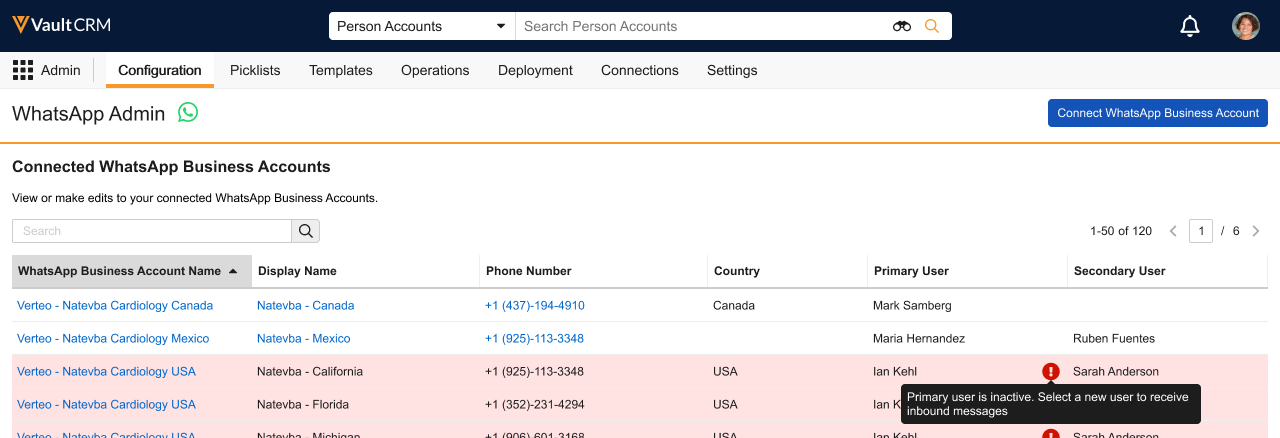
Task: Click the binoculars advanced search icon
Action: tap(902, 26)
